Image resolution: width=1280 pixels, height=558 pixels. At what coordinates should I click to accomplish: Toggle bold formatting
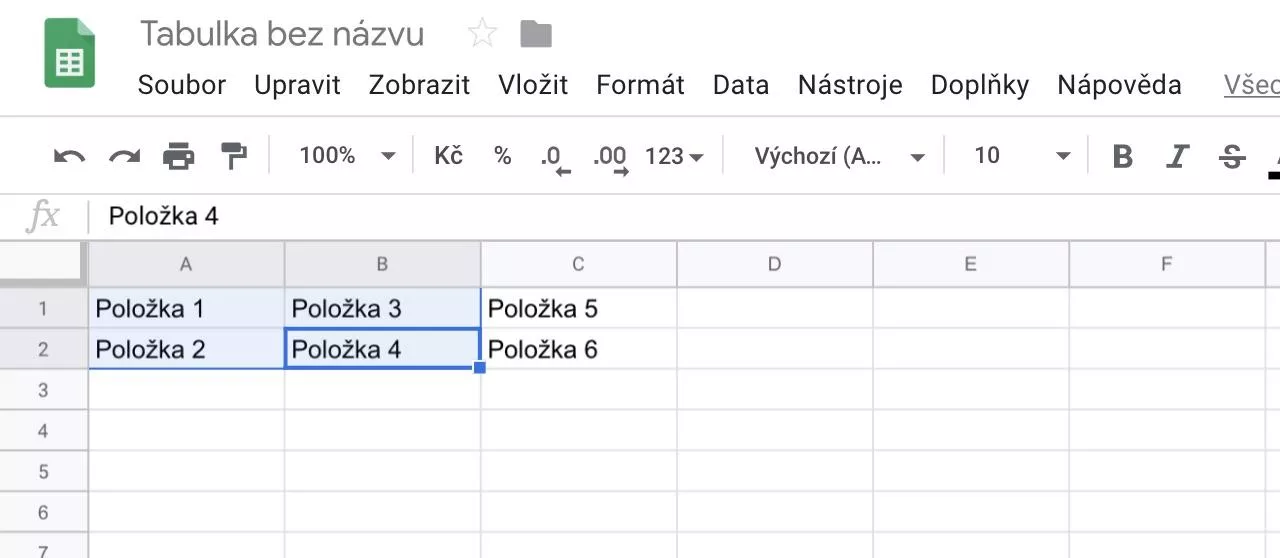pos(1123,156)
